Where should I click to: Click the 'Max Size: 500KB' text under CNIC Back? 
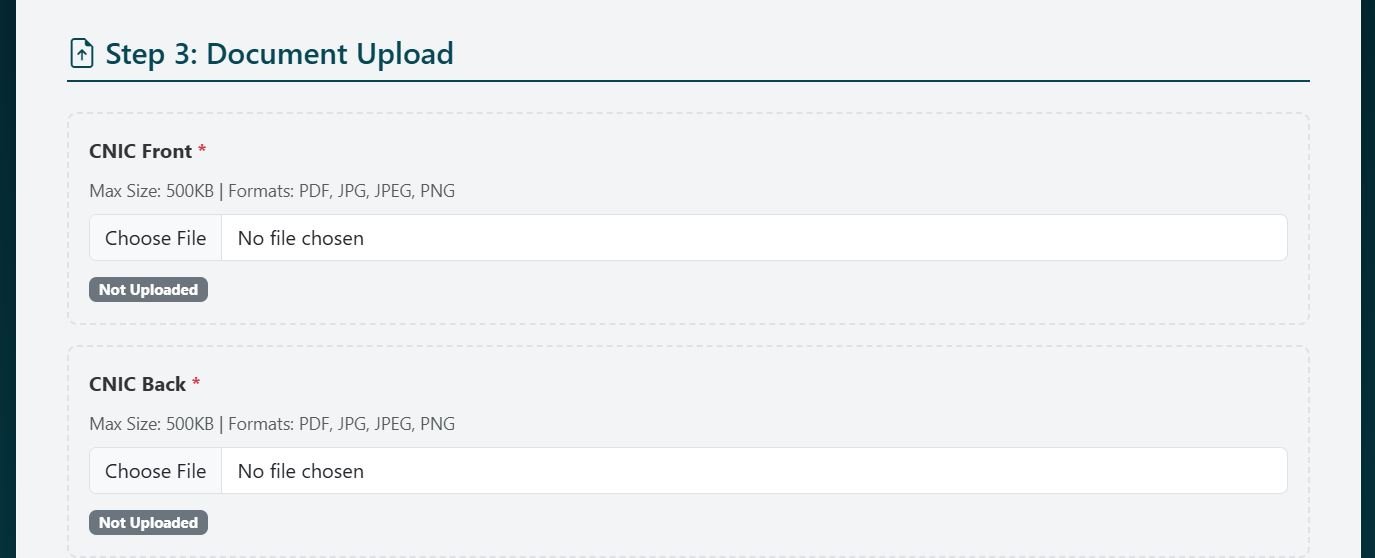click(x=151, y=424)
